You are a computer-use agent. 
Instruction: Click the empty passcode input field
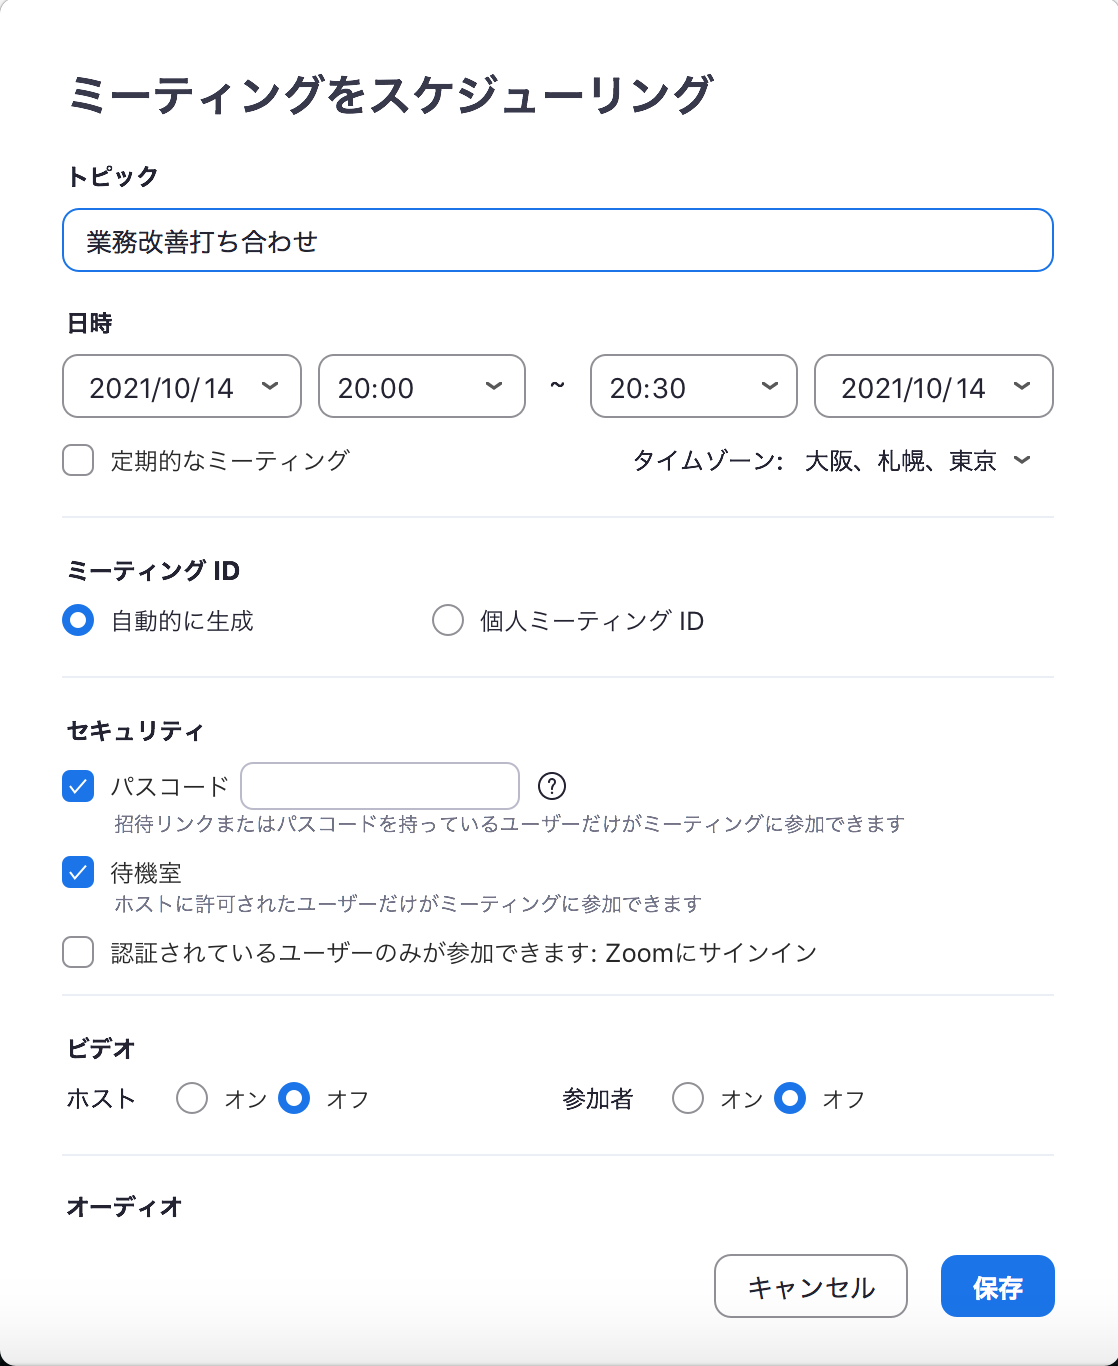point(380,786)
